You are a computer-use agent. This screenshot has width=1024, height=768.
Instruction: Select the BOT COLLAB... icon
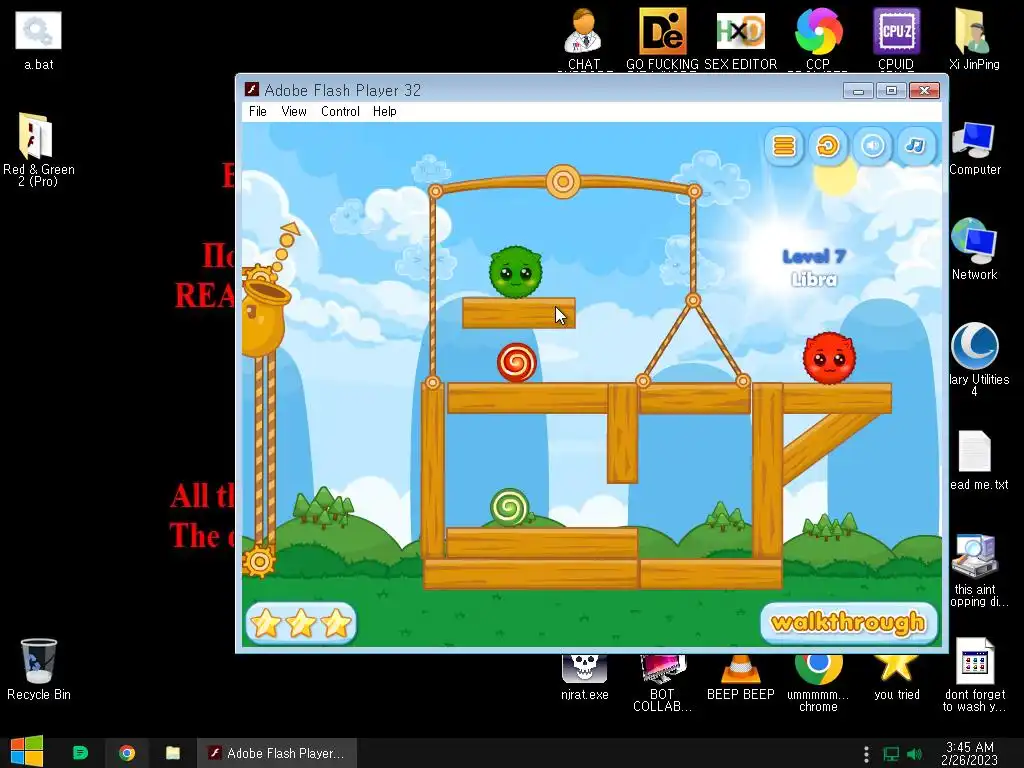pos(662,682)
